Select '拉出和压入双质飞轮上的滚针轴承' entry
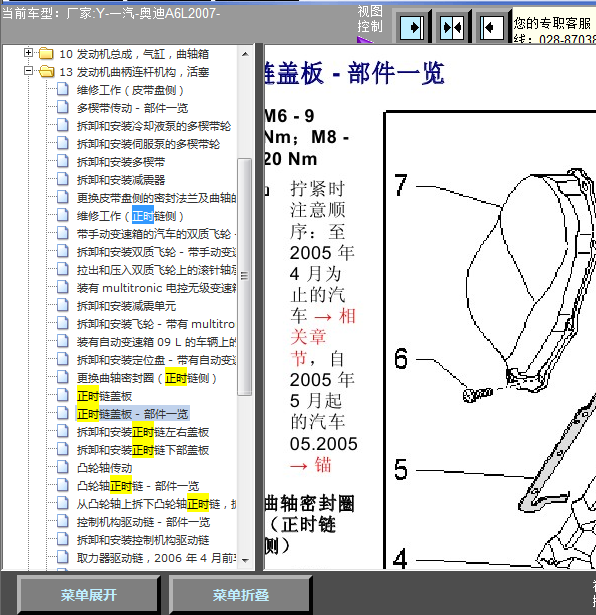The width and height of the screenshot is (596, 615). pyautogui.click(x=156, y=270)
